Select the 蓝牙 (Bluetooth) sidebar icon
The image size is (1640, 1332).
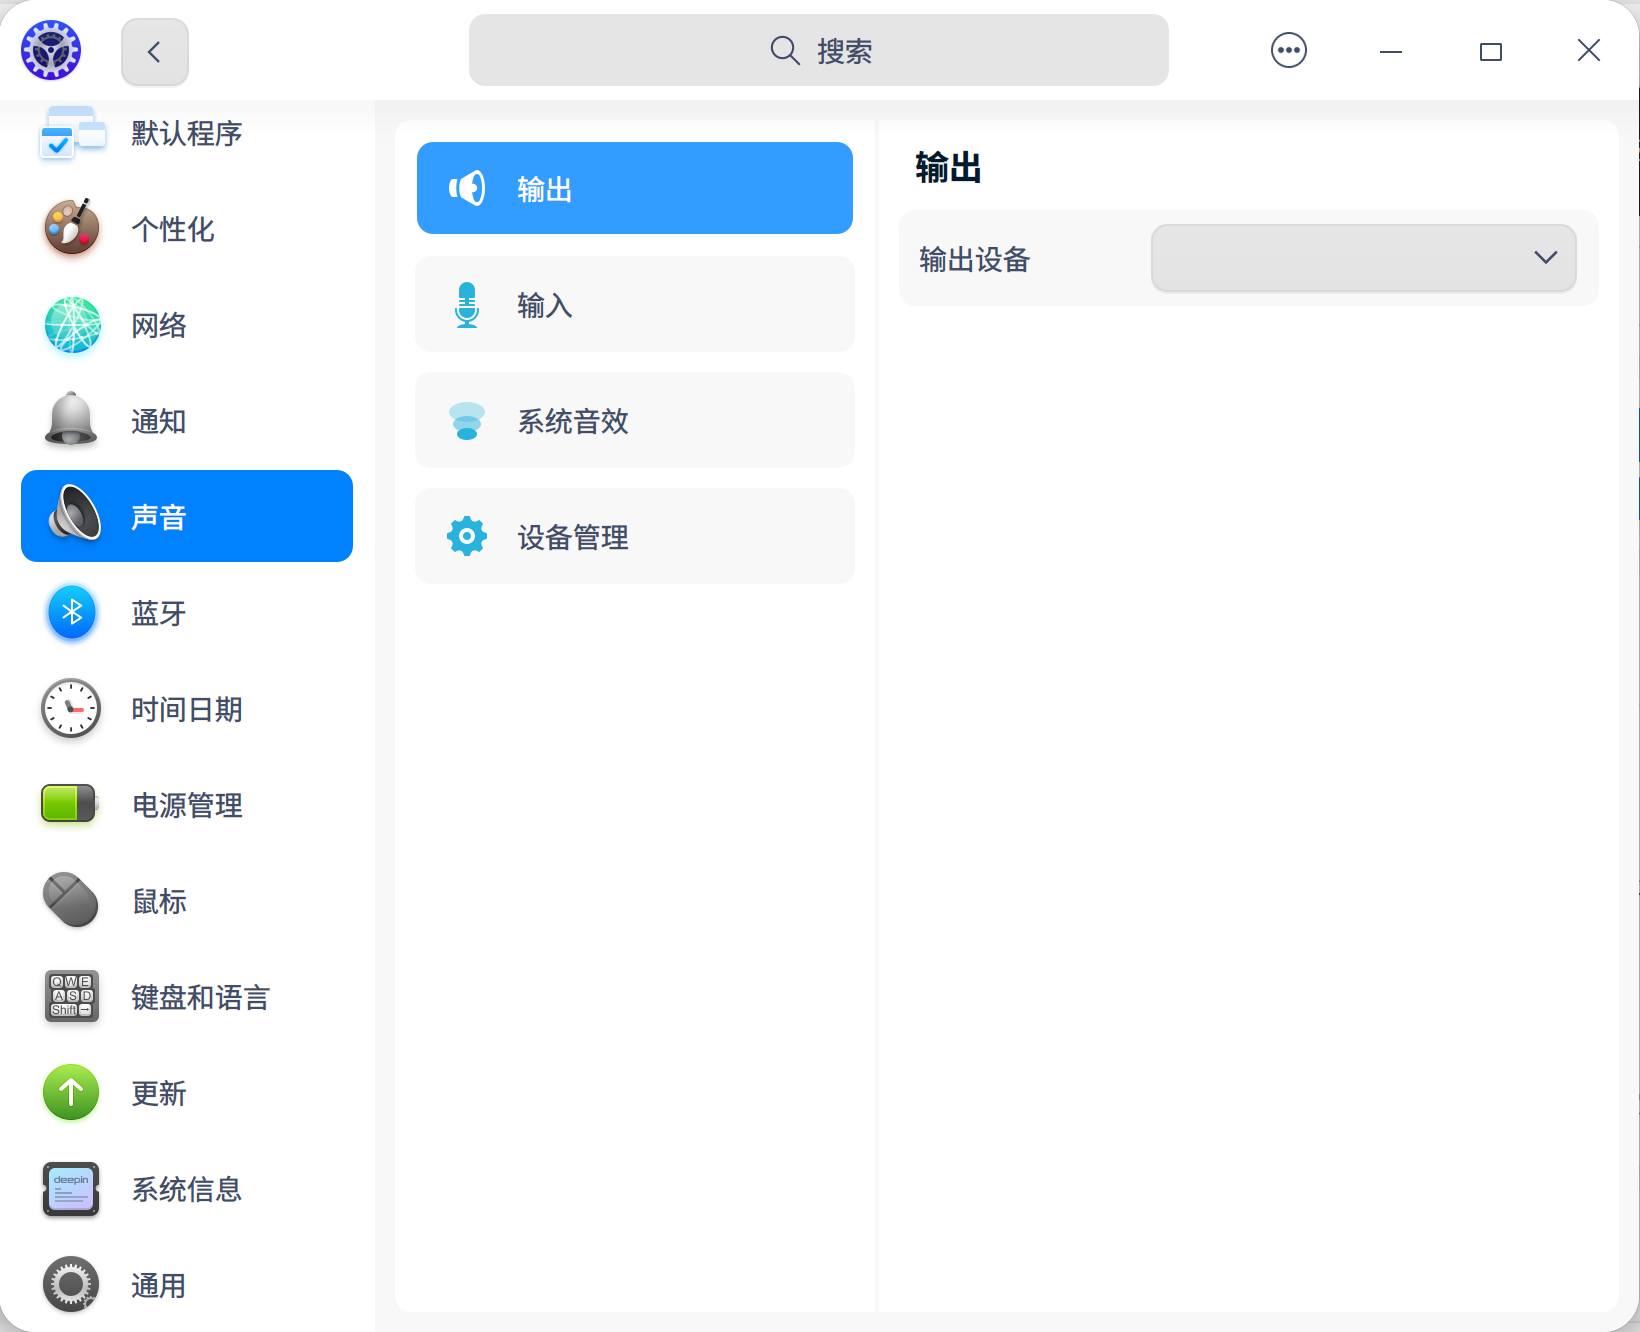[70, 613]
